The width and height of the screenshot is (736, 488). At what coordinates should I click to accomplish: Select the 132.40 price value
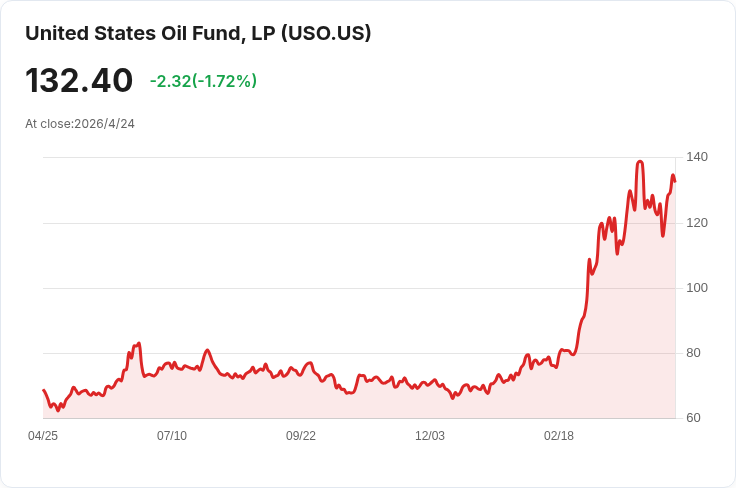click(x=79, y=80)
